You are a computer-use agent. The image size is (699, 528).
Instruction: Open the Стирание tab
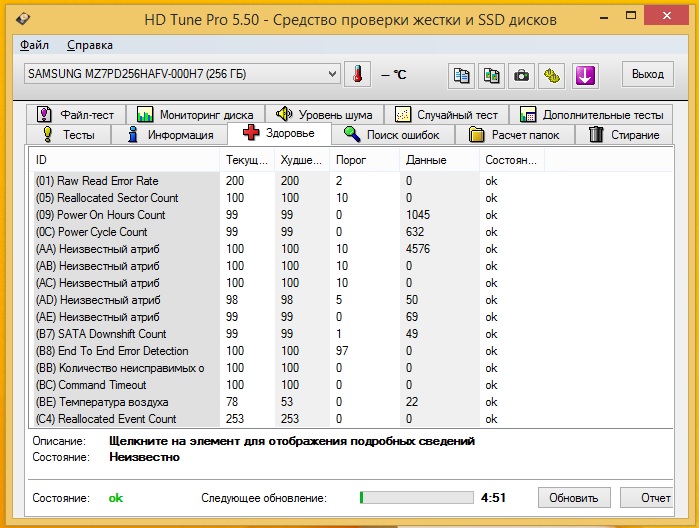[624, 134]
